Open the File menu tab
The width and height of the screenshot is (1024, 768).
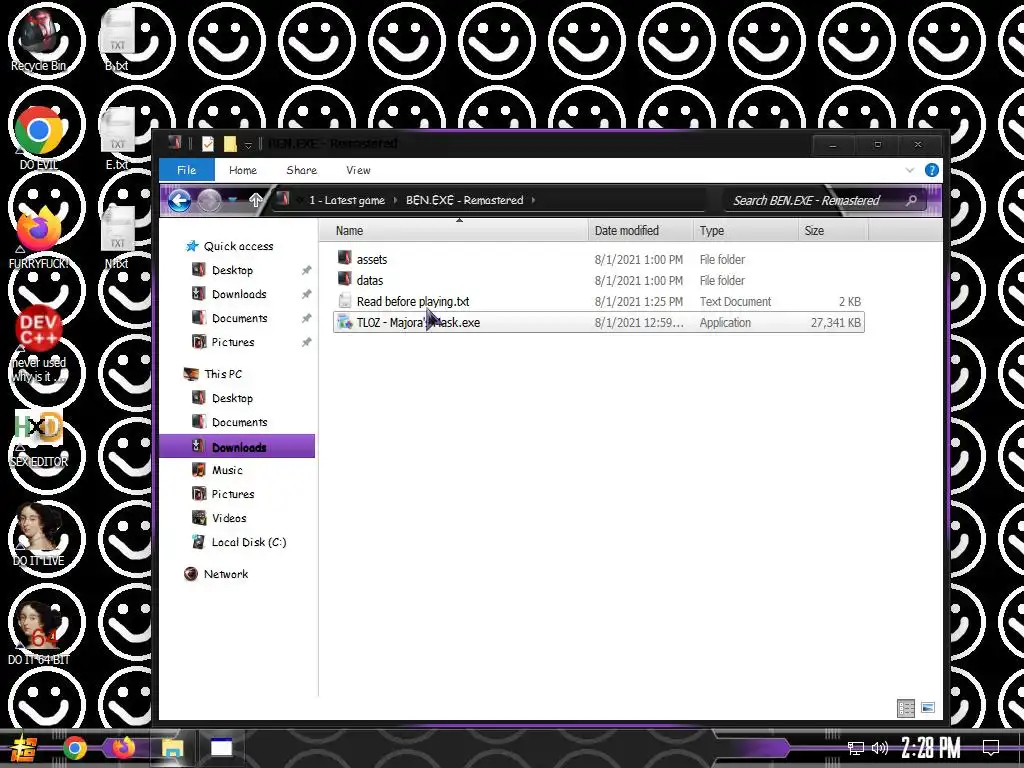pos(187,170)
